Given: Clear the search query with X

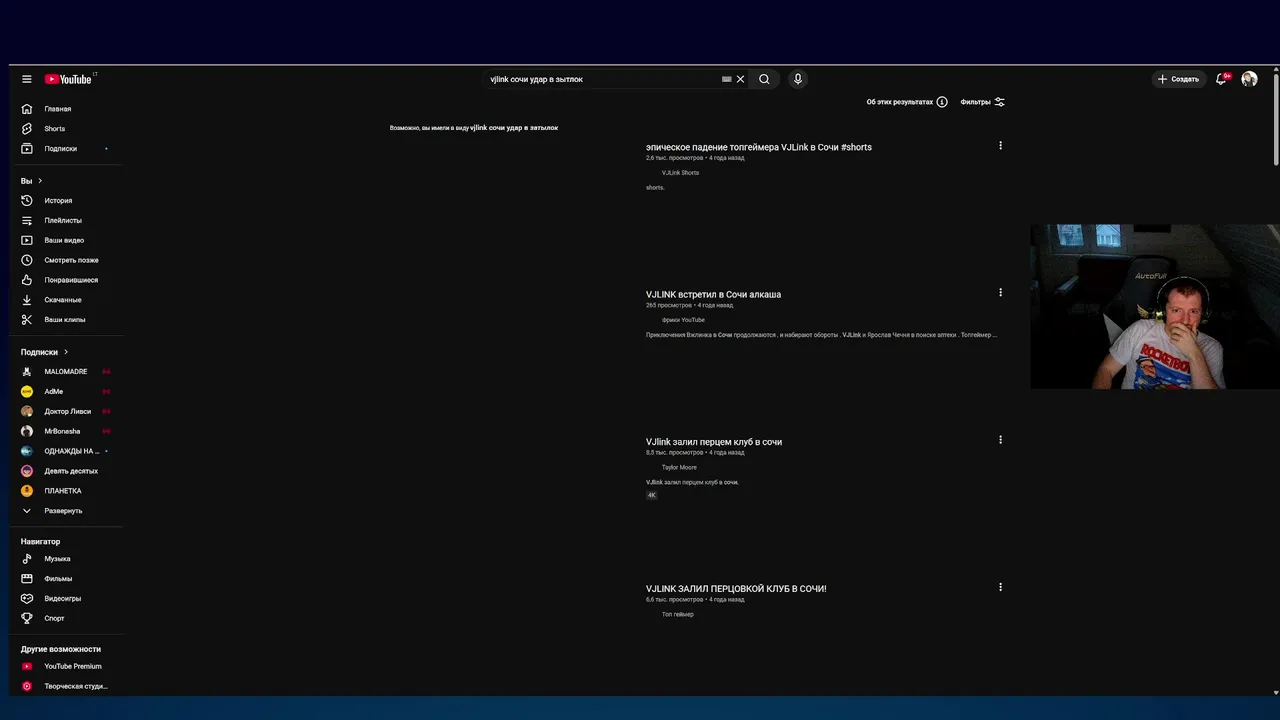Looking at the screenshot, I should pos(740,79).
